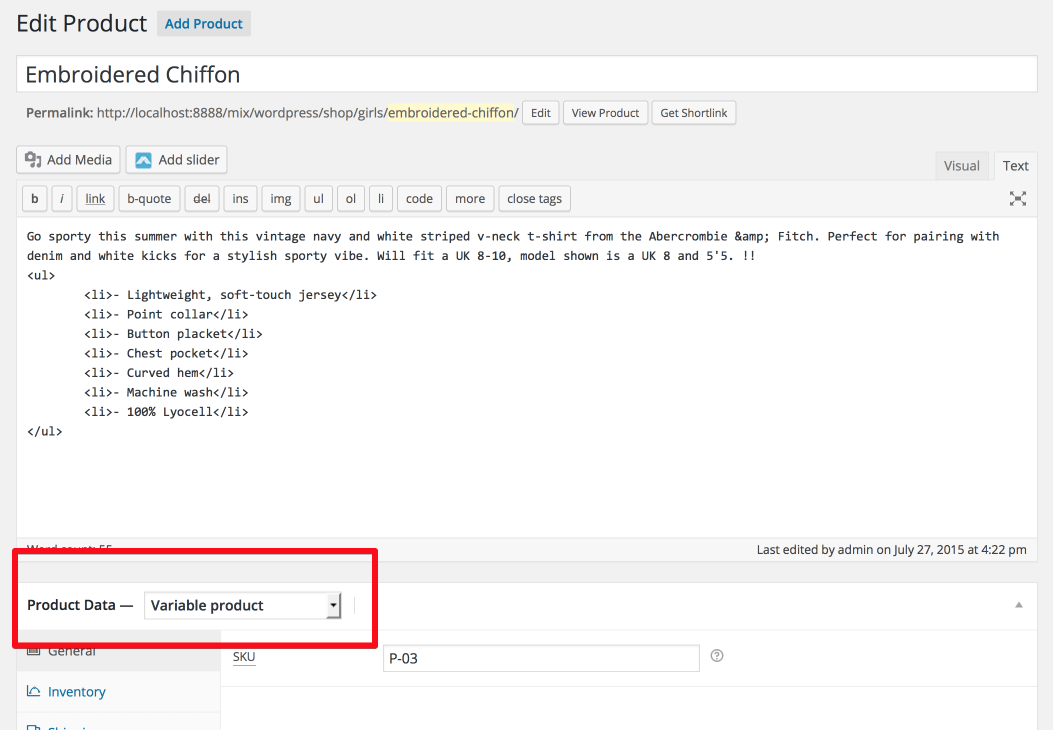This screenshot has width=1053, height=730.
Task: Click the Add Media button
Action: point(68,160)
